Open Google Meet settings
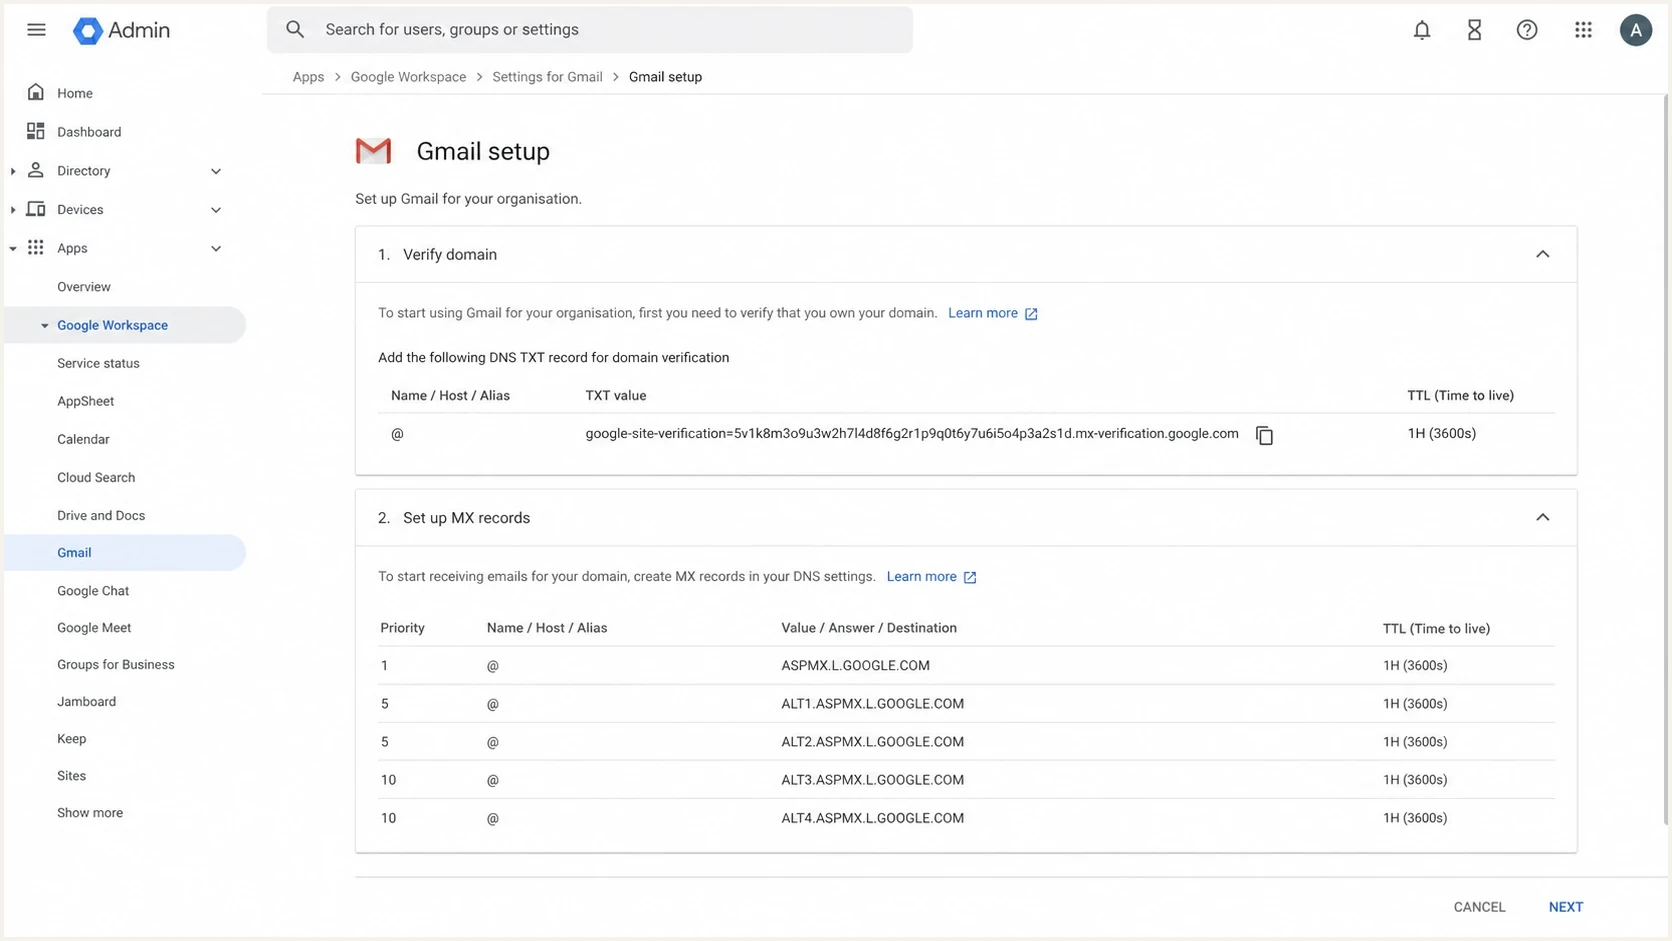The image size is (1672, 941). 94,628
